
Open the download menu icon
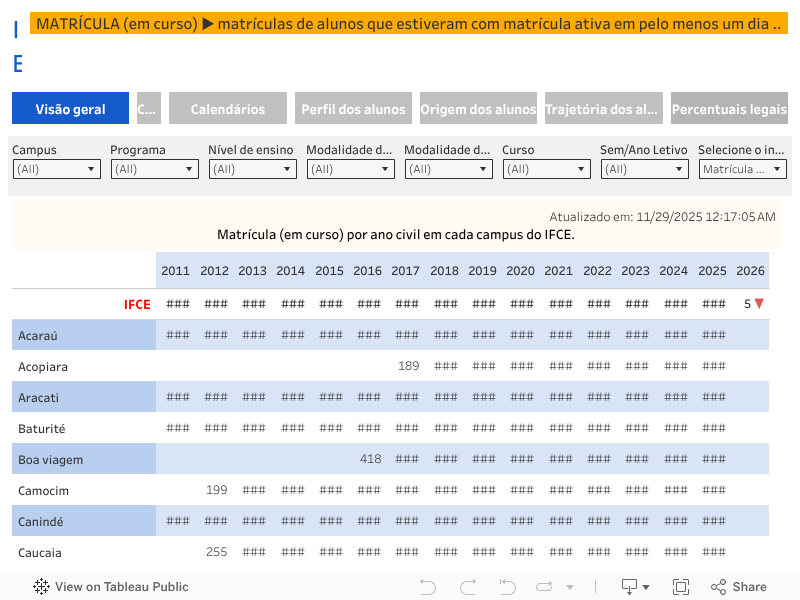(x=635, y=587)
